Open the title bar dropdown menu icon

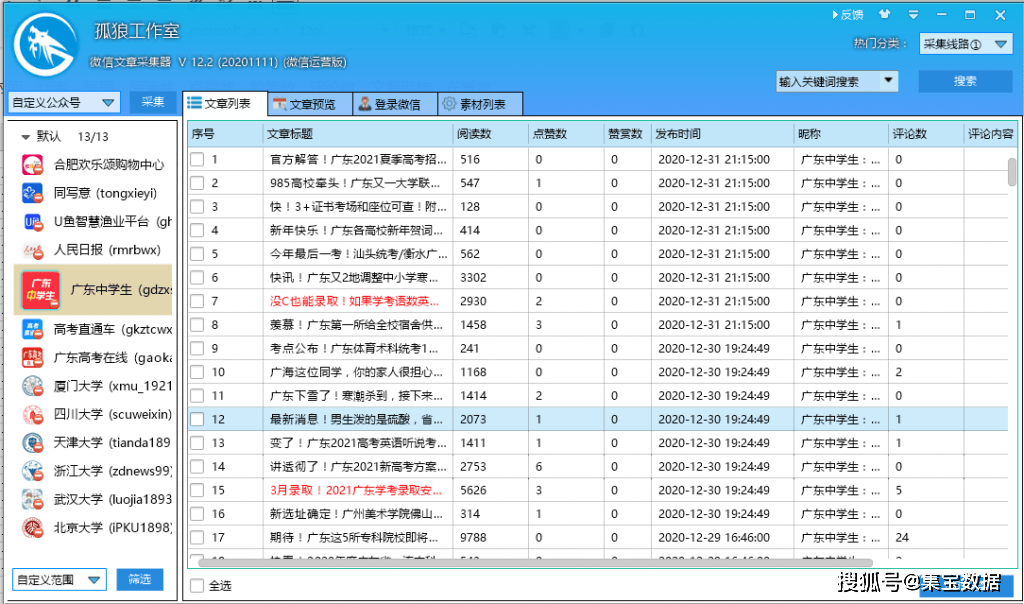click(912, 15)
